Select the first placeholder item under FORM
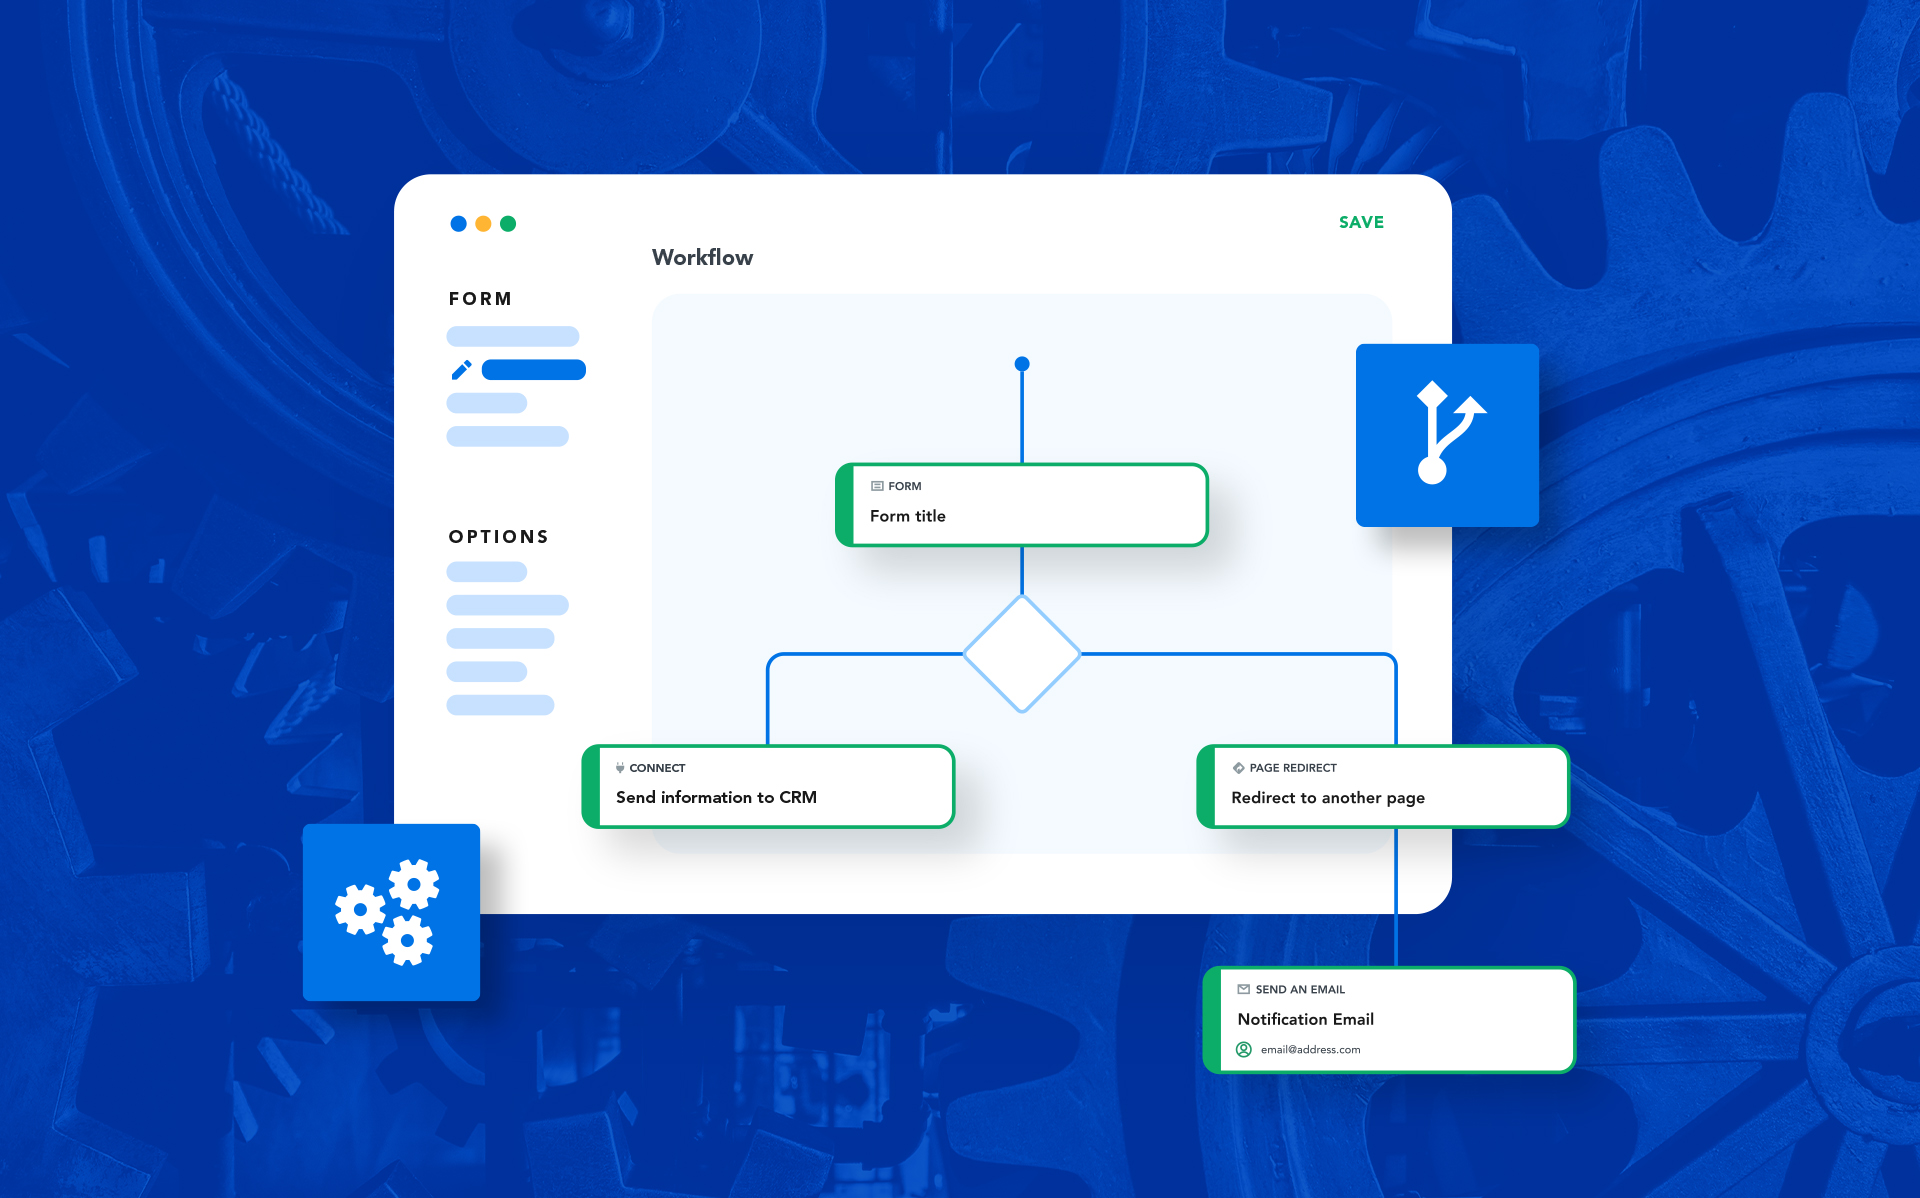This screenshot has height=1198, width=1920. point(512,336)
